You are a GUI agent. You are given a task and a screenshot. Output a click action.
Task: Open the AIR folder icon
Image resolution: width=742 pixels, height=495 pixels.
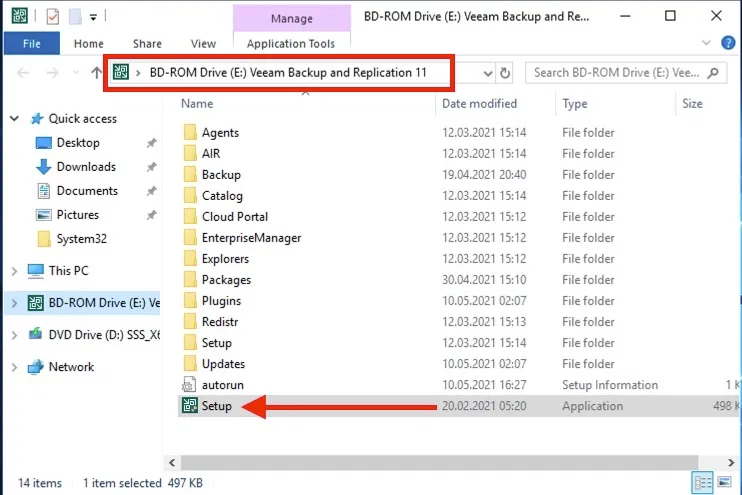pyautogui.click(x=190, y=153)
